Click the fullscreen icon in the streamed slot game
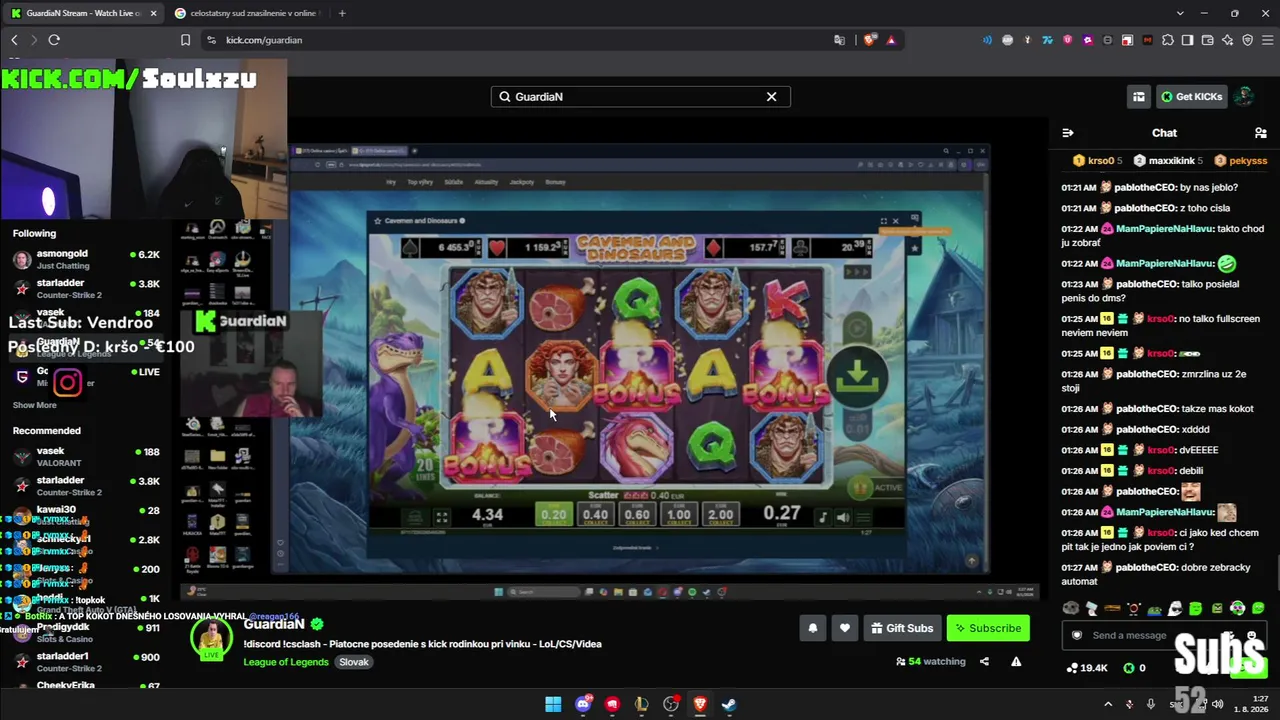The height and width of the screenshot is (720, 1280). tap(441, 517)
